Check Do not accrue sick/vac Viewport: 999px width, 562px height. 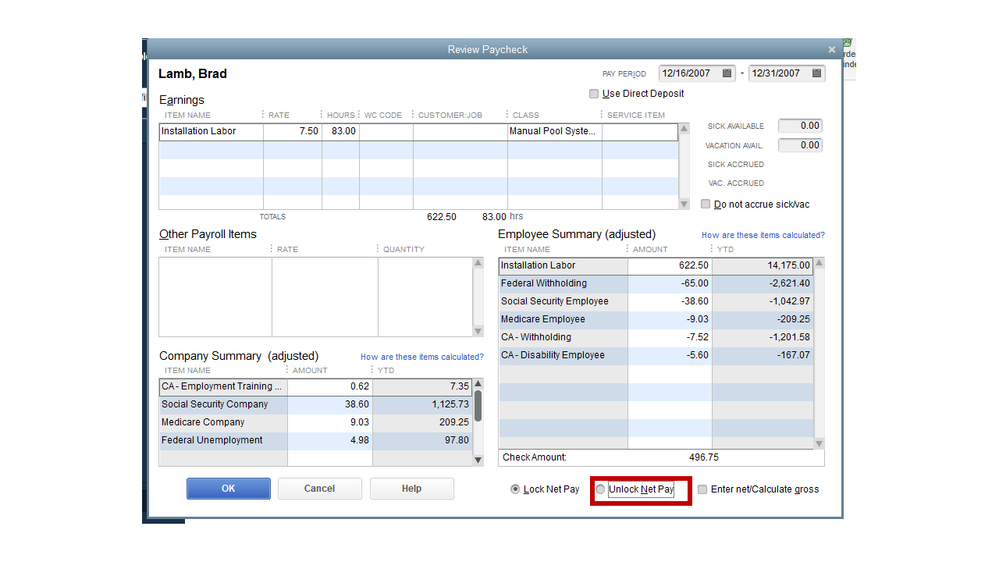[x=706, y=204]
